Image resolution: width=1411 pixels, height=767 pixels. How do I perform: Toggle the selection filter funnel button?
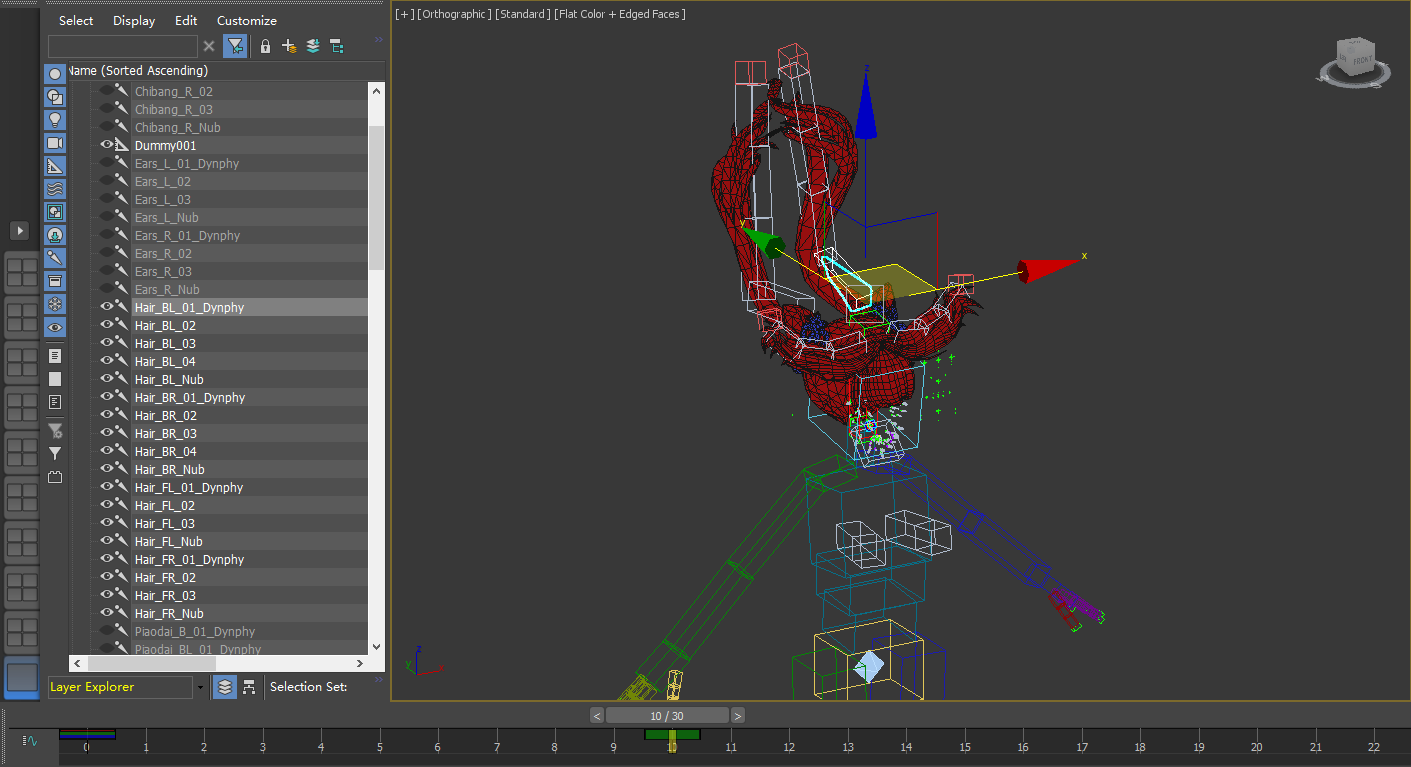[x=235, y=46]
